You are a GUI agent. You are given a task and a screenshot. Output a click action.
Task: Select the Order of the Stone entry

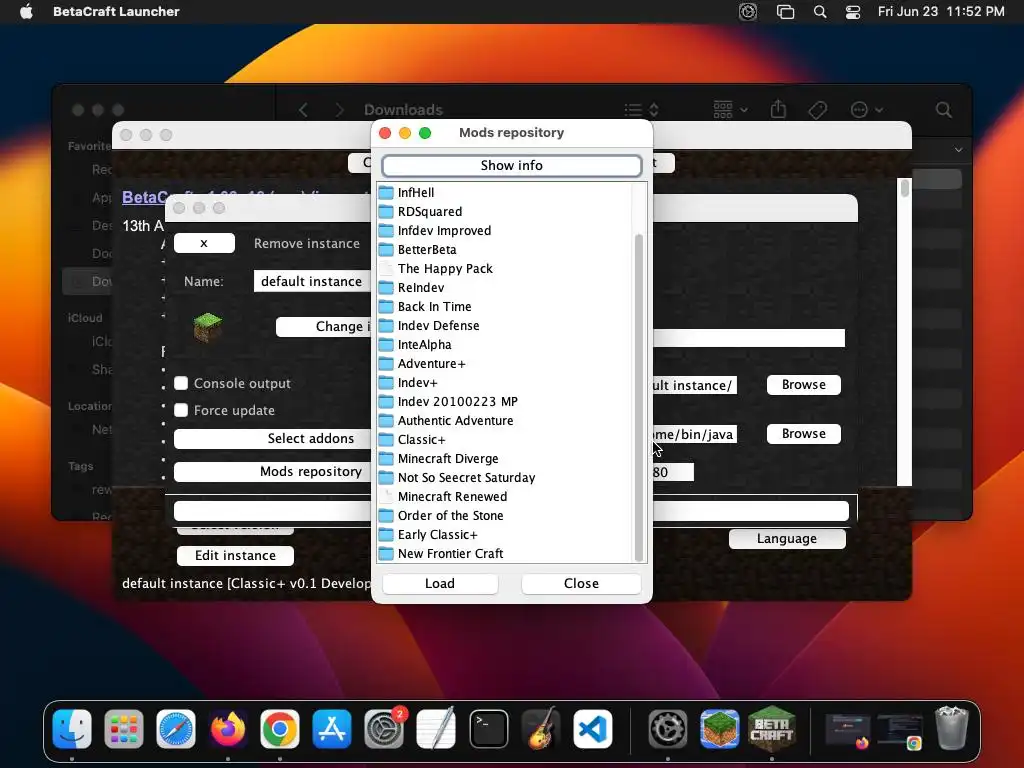point(451,515)
